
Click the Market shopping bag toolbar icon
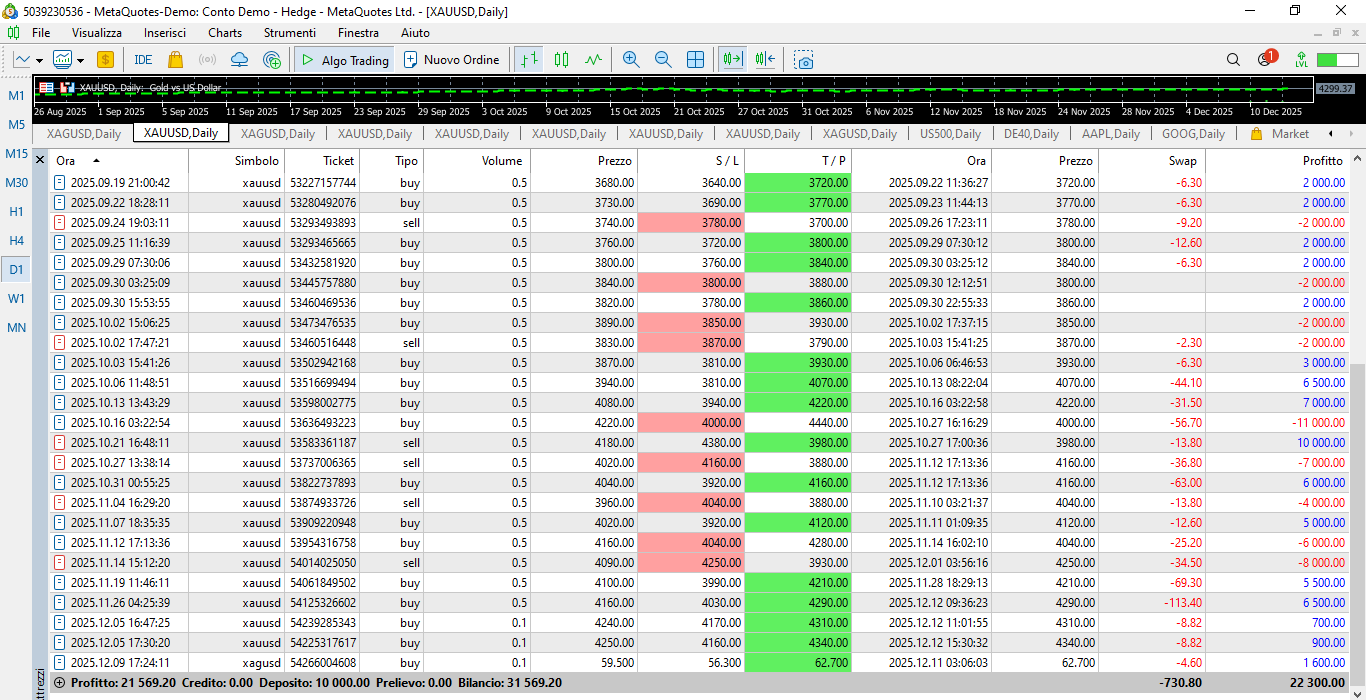(x=176, y=60)
